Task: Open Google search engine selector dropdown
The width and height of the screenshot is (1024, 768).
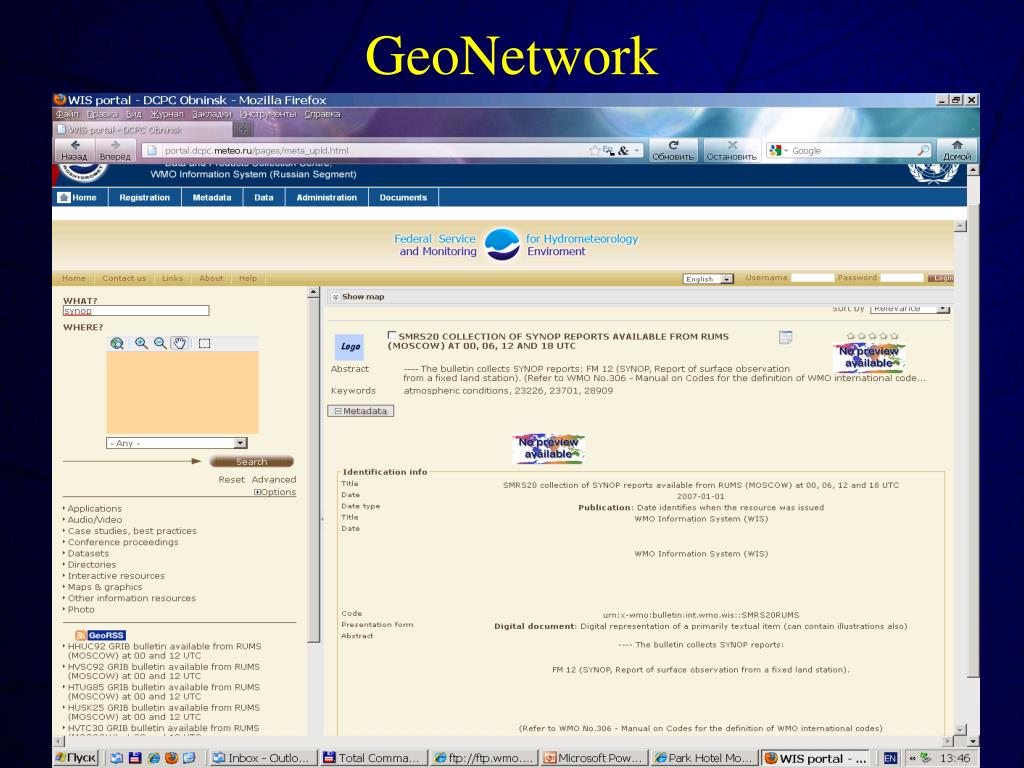Action: coord(778,151)
